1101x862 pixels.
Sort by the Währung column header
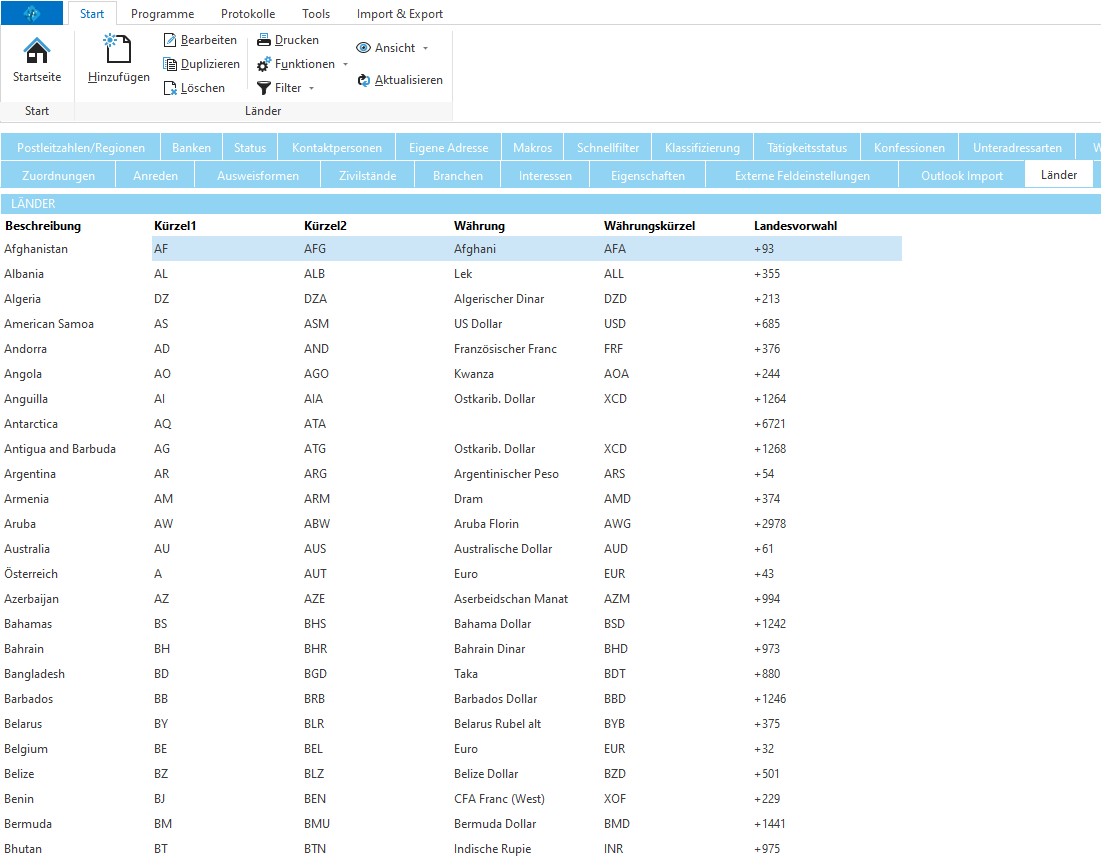pos(479,226)
